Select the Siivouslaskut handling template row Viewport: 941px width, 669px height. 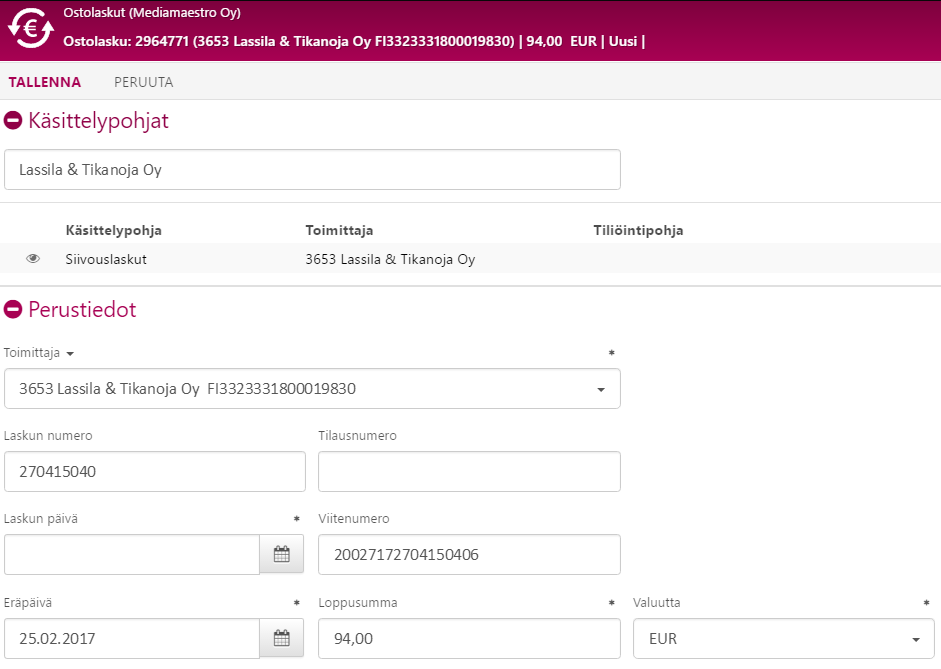pyautogui.click(x=111, y=259)
